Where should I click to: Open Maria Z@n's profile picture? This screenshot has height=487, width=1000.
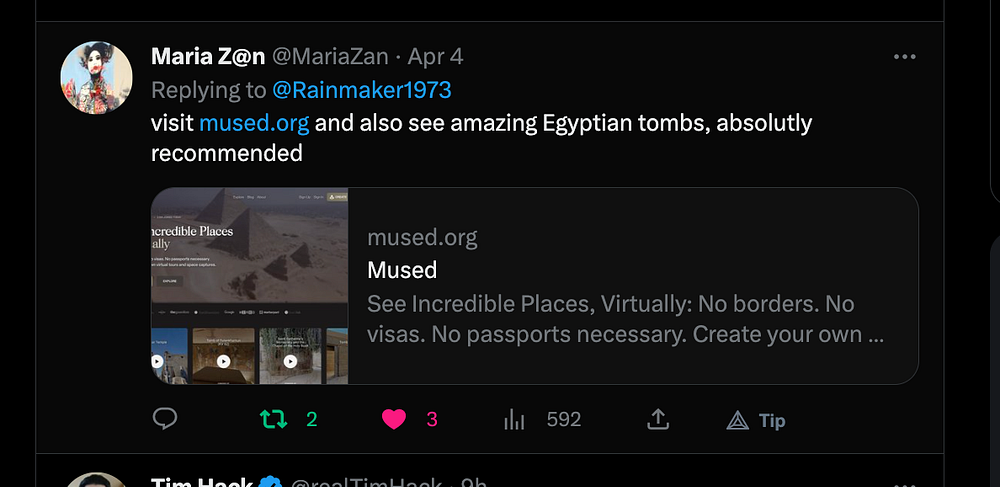[x=97, y=78]
